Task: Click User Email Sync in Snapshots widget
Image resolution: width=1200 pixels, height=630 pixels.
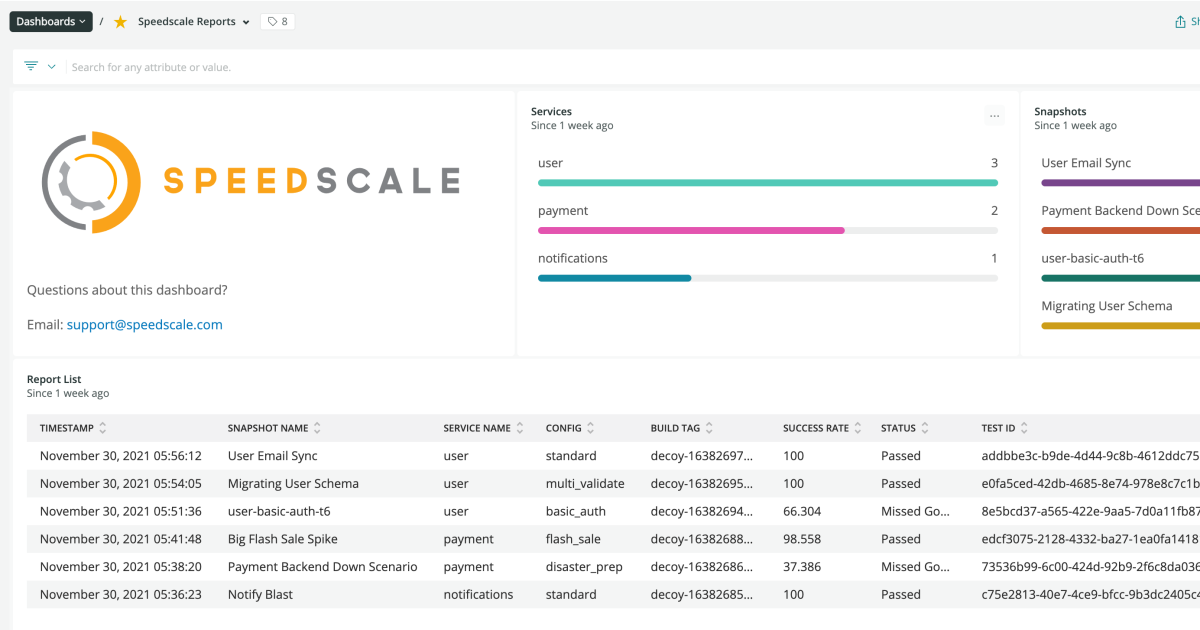Action: coord(1086,163)
